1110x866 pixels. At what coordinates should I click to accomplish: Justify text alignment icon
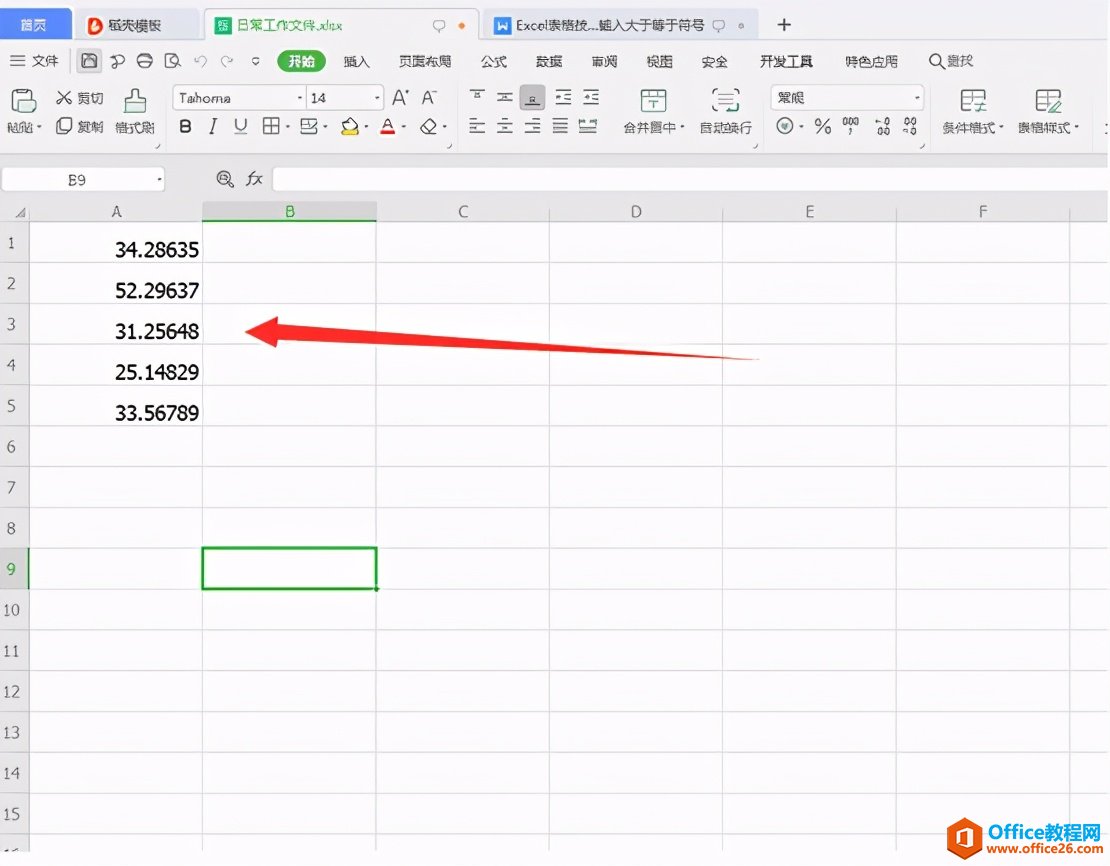pos(560,127)
